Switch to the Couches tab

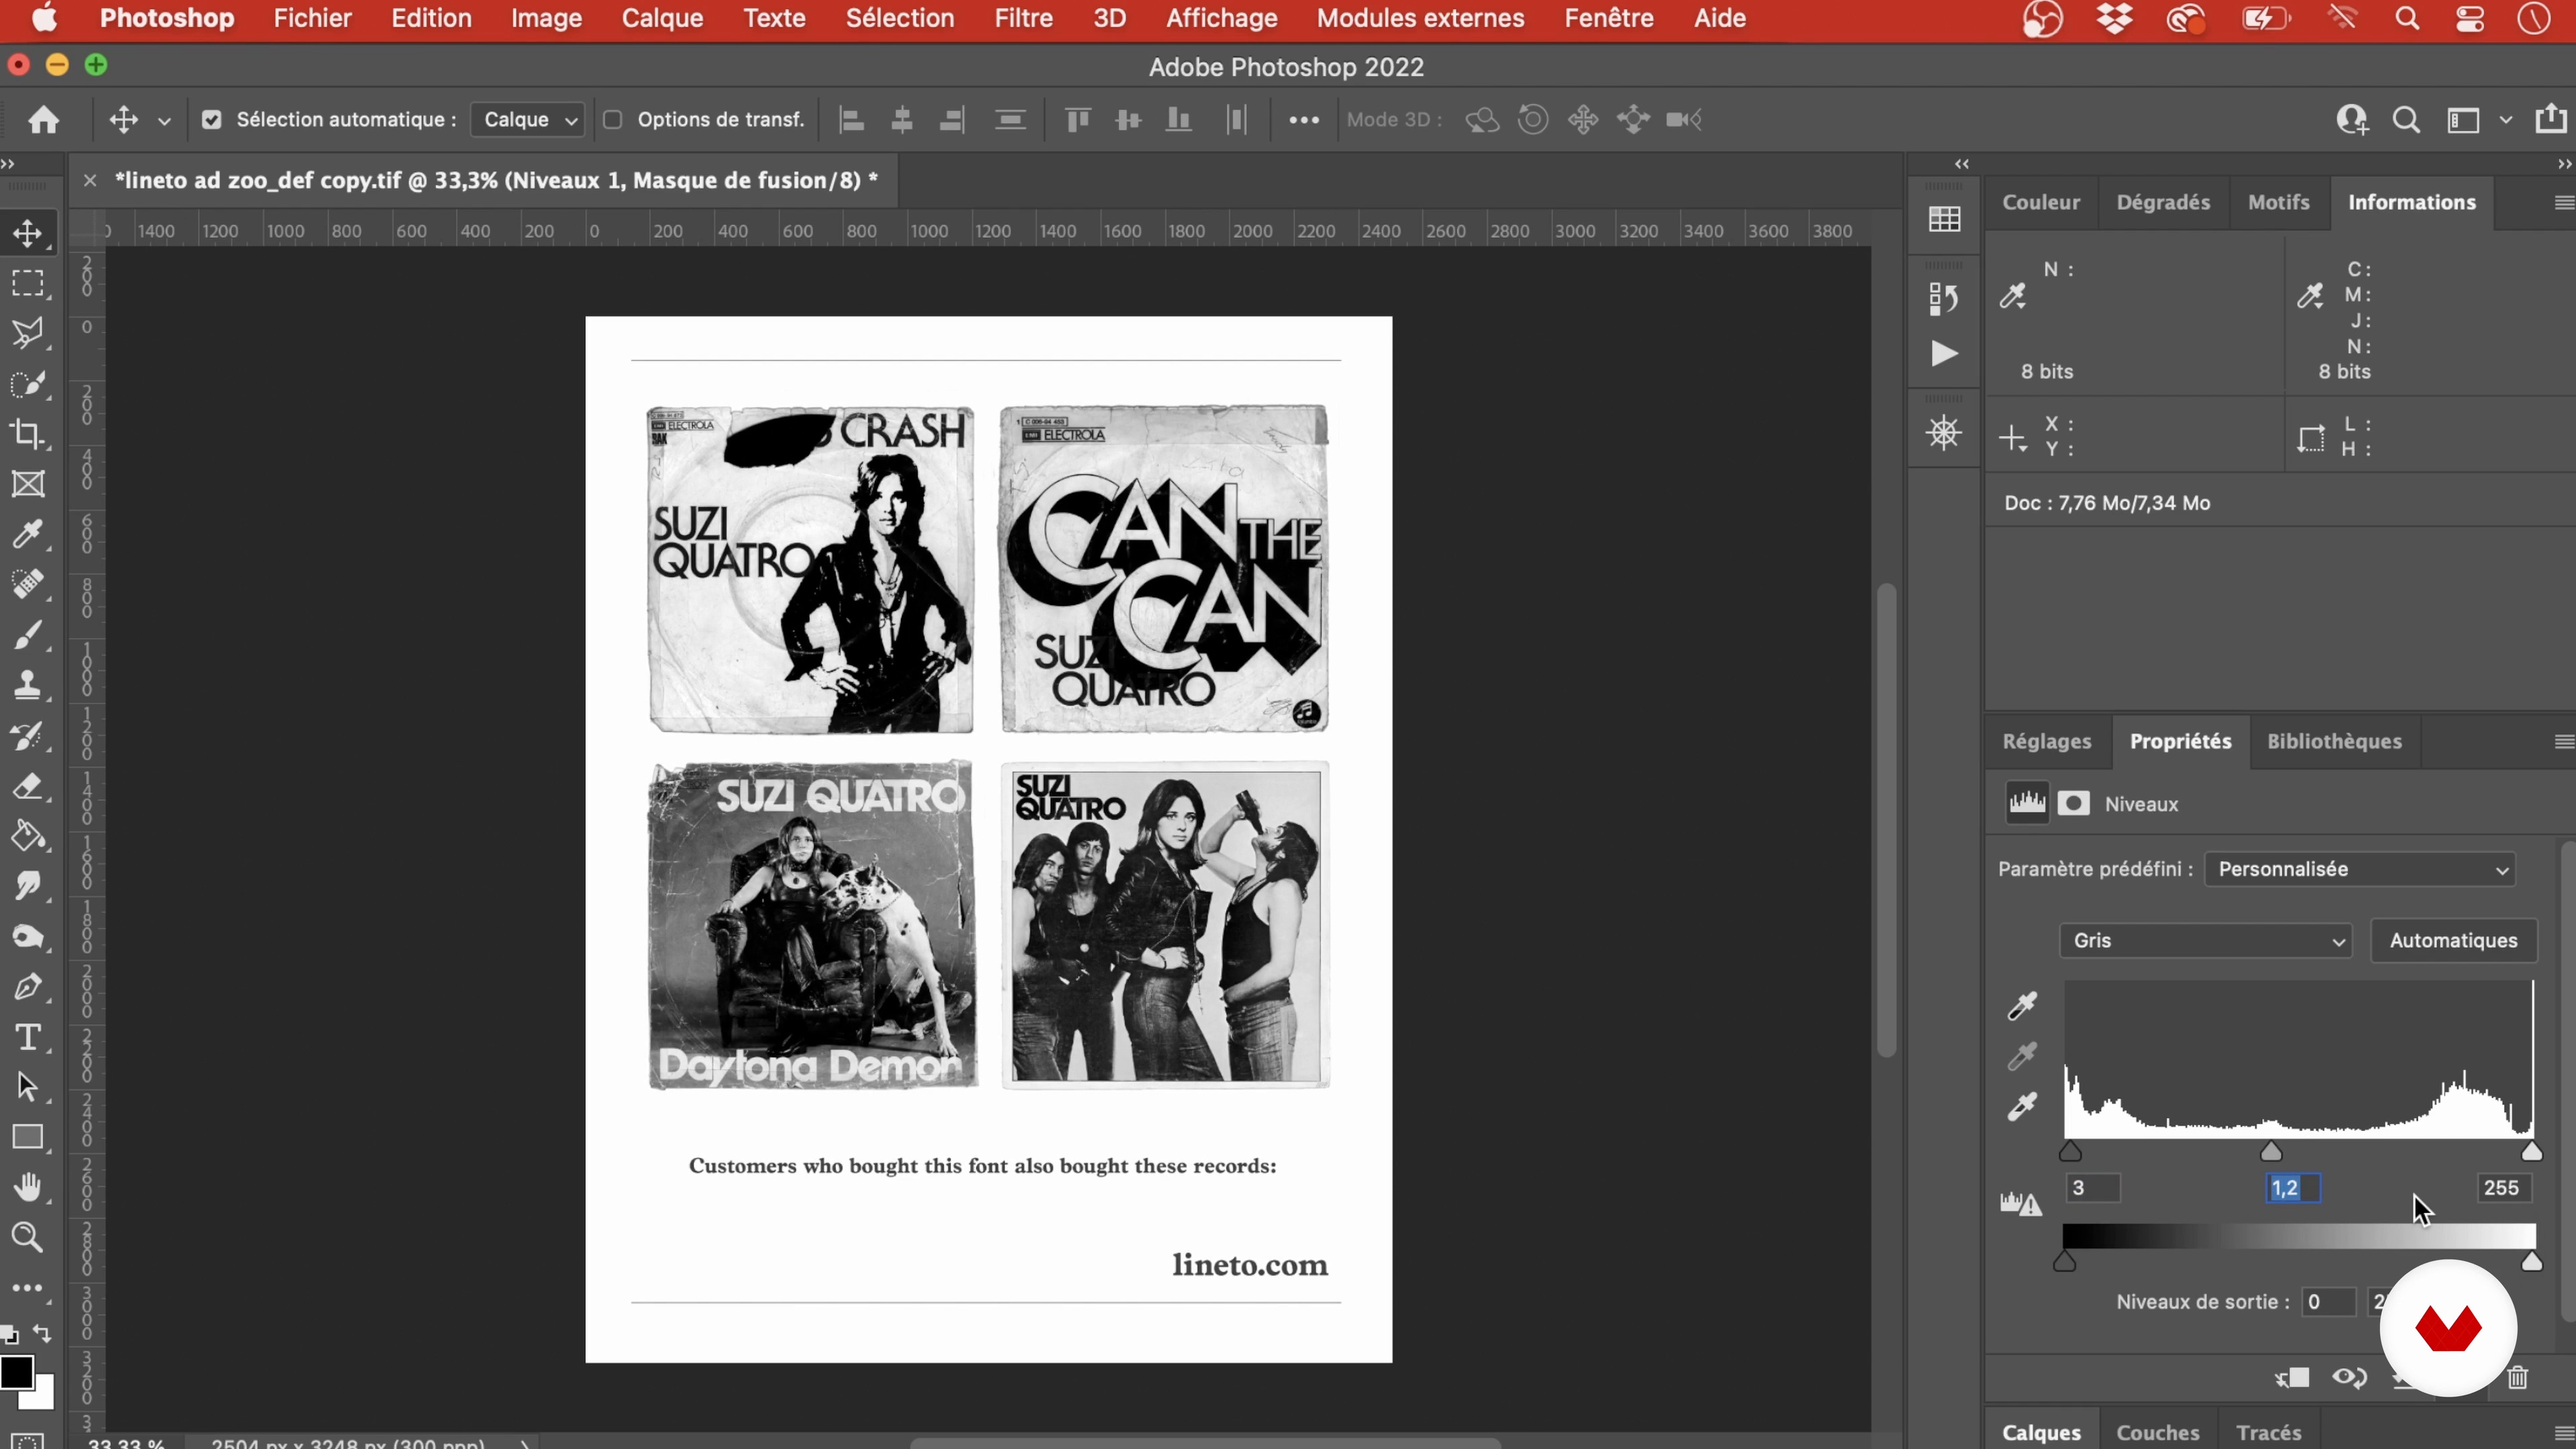(x=2158, y=1433)
